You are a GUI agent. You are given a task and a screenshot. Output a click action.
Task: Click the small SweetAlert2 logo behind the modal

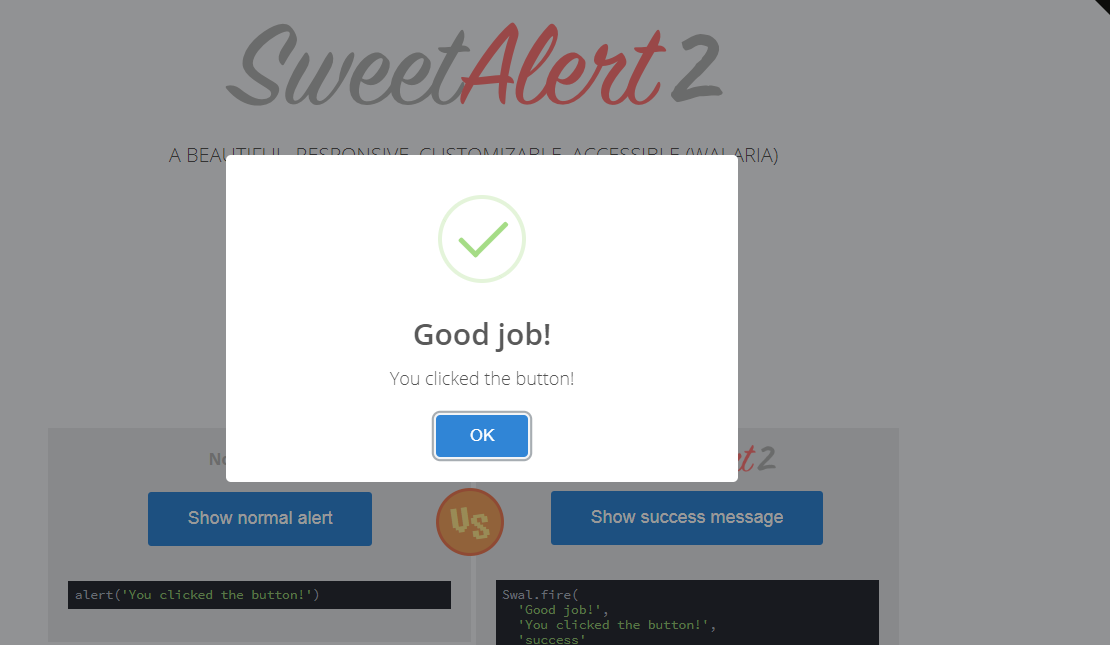click(756, 459)
